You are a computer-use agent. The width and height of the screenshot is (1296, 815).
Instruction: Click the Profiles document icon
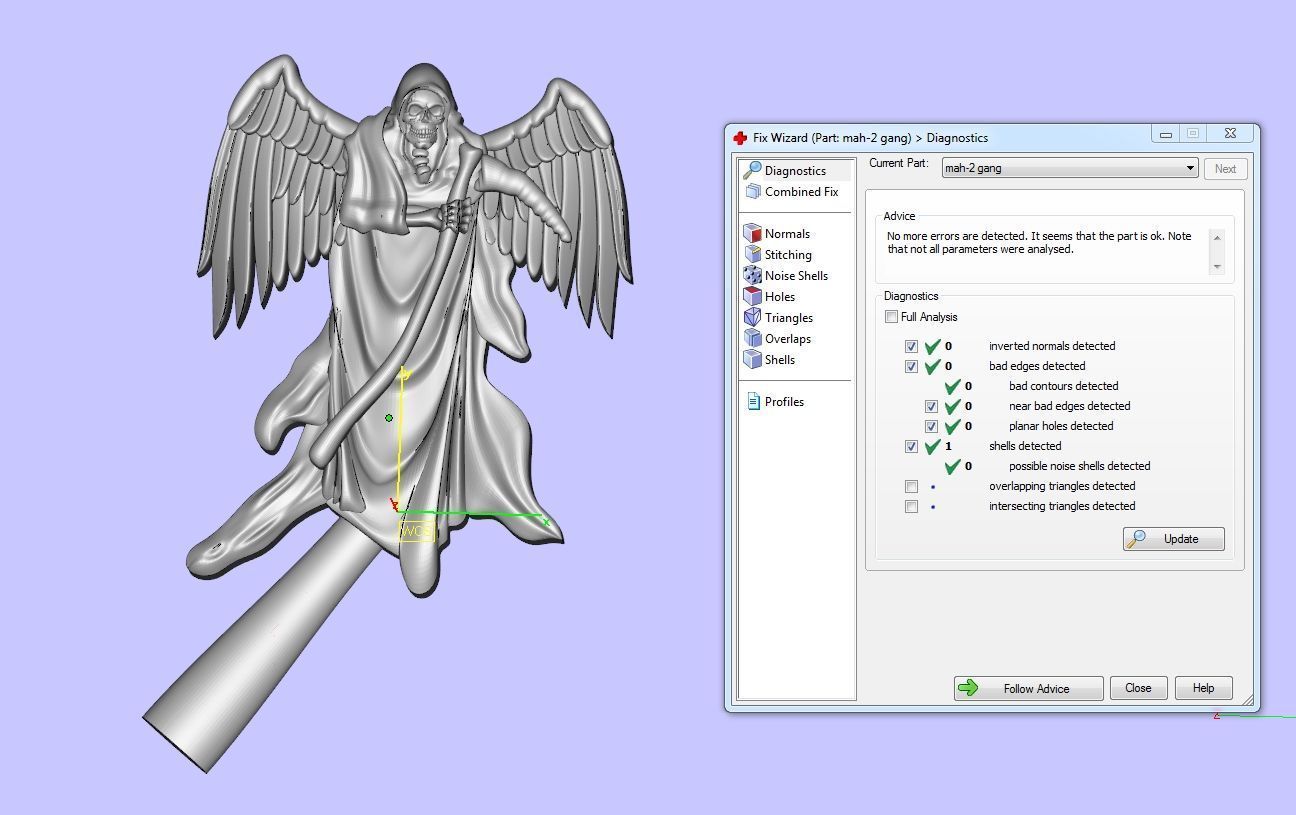point(753,401)
